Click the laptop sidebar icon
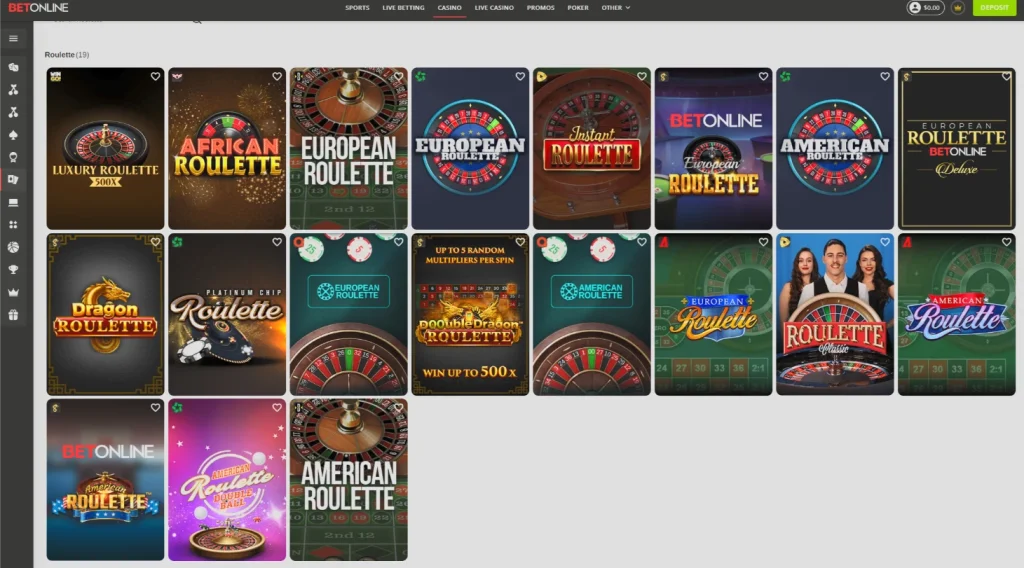The width and height of the screenshot is (1024, 568). tap(13, 202)
